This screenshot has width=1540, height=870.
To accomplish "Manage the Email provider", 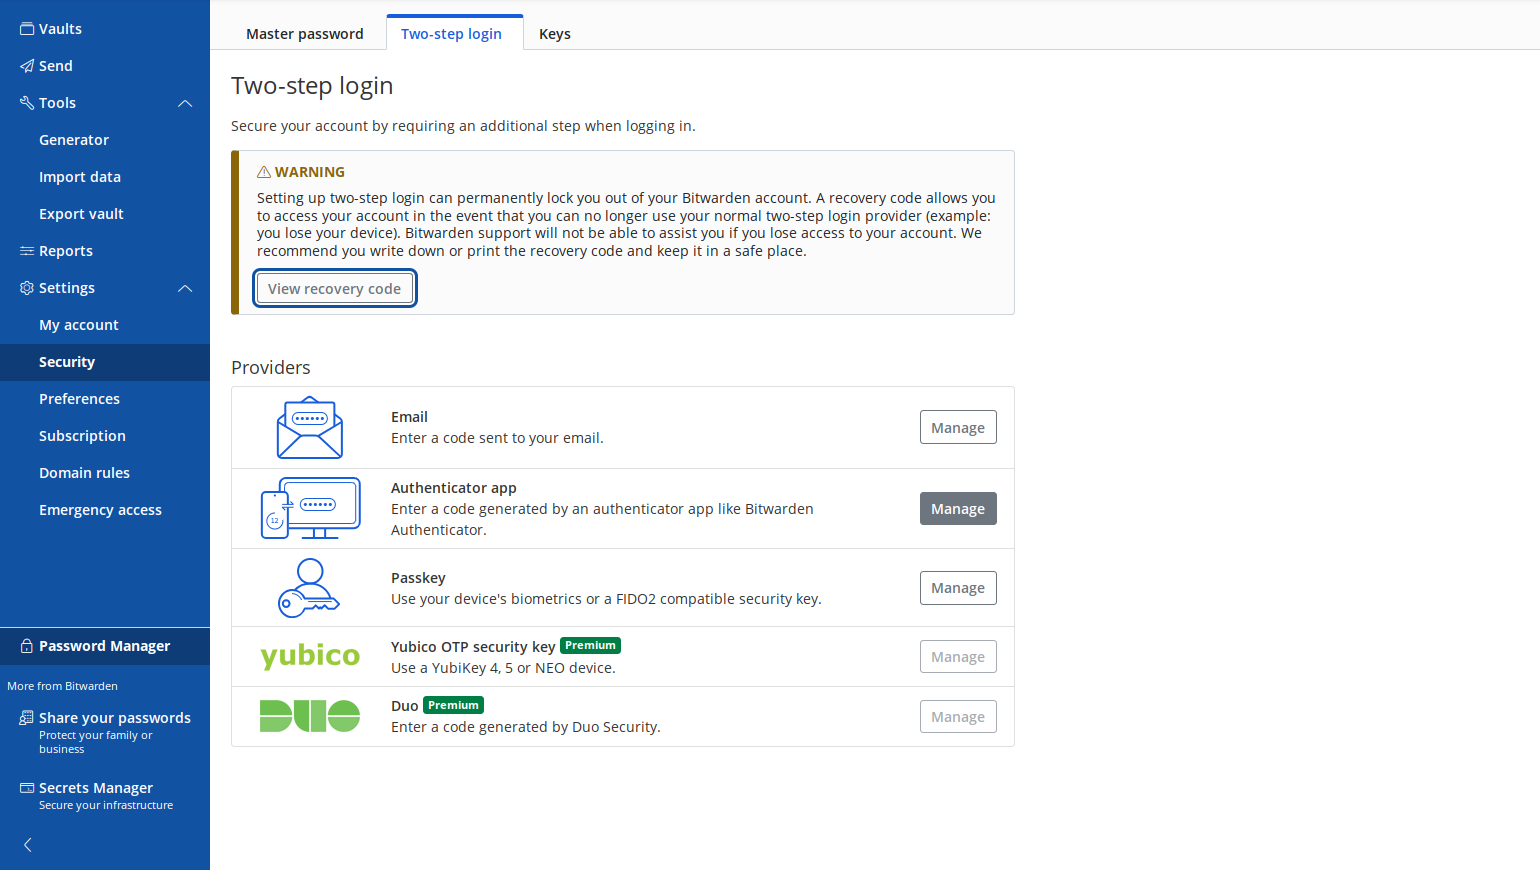I will [958, 427].
